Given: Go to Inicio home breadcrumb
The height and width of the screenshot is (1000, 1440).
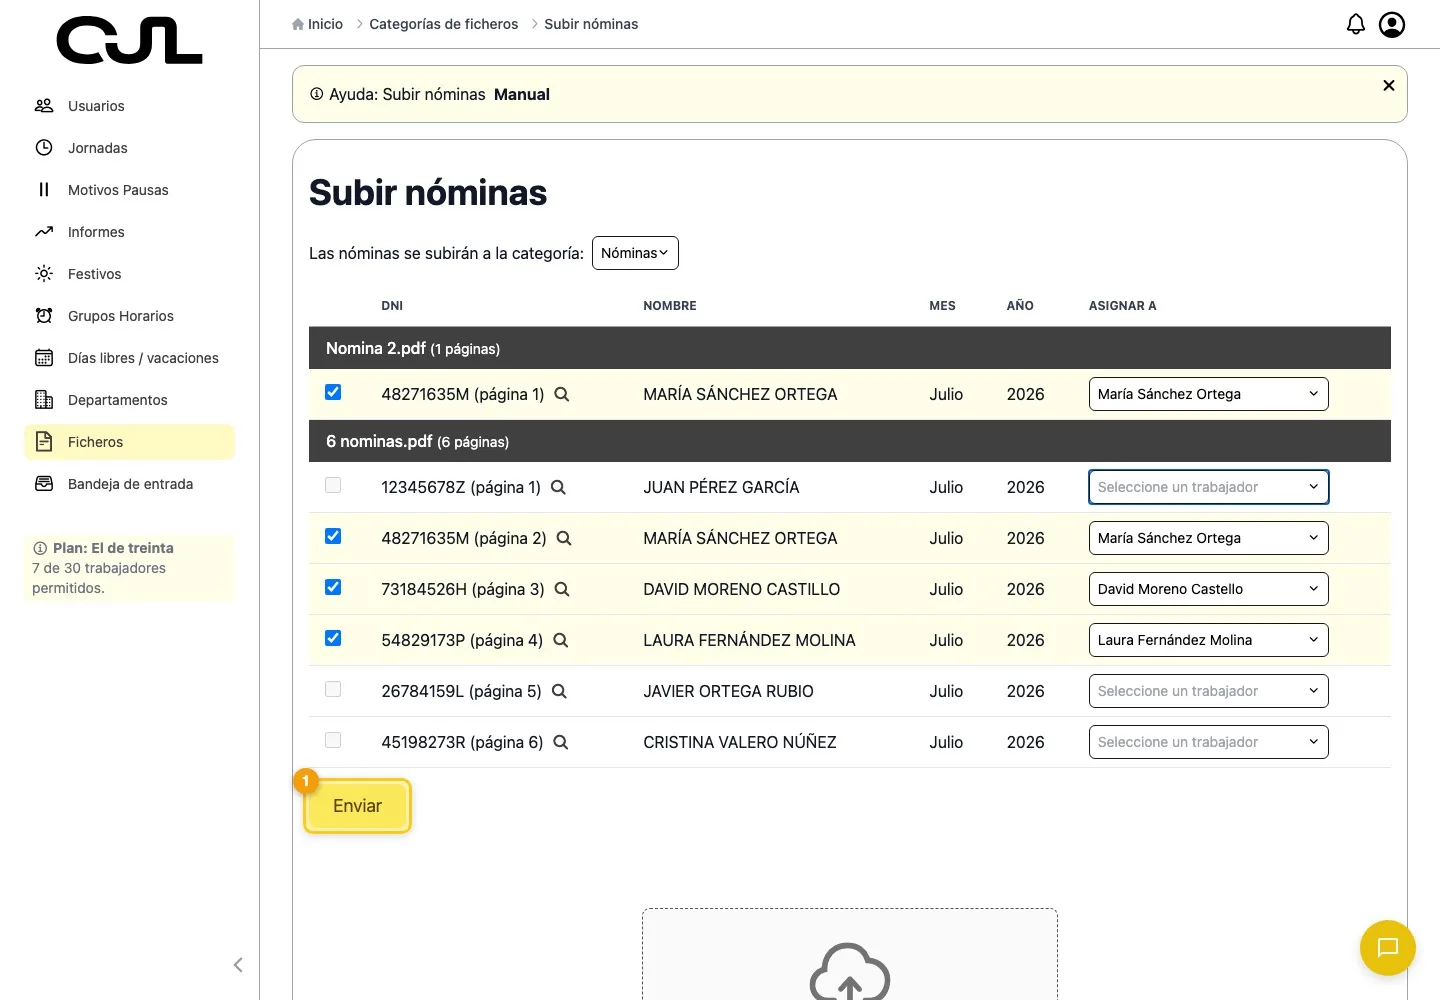Looking at the screenshot, I should coord(317,24).
